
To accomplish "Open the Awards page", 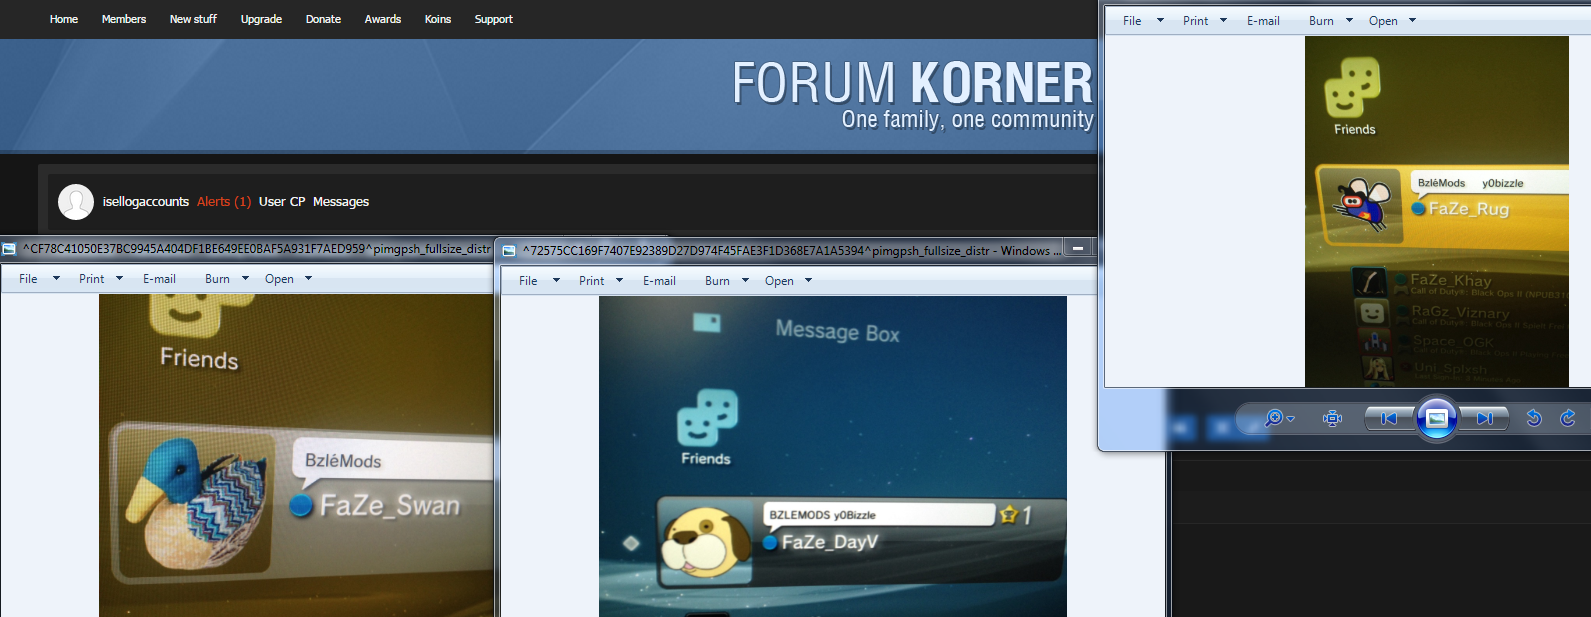I will pos(383,19).
